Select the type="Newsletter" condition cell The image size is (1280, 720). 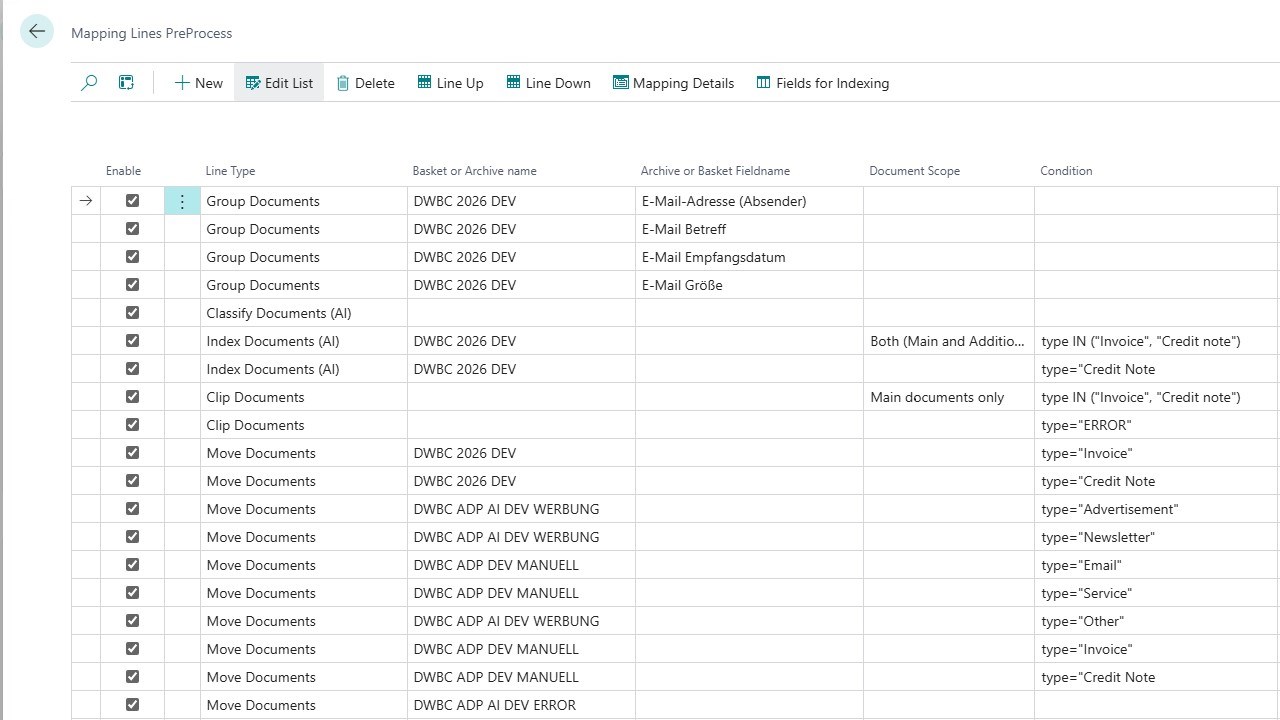[1156, 537]
